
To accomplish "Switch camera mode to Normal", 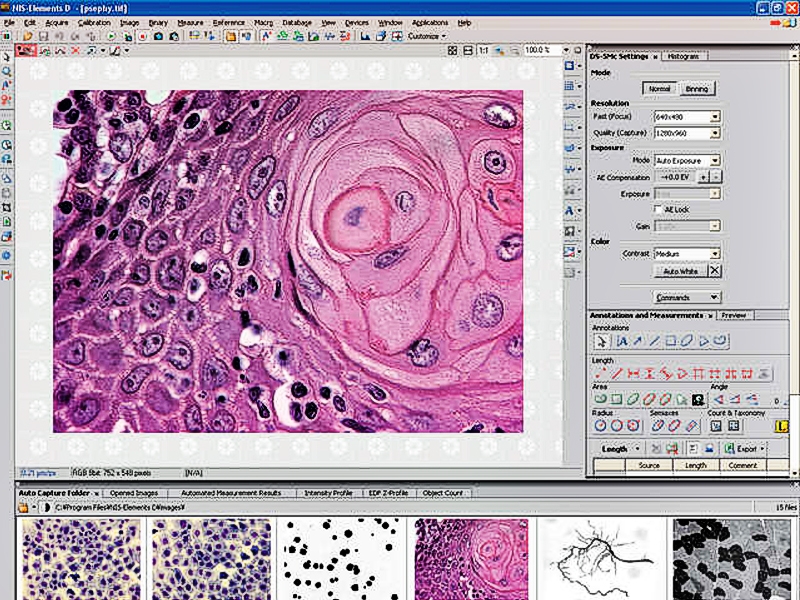I will click(x=660, y=89).
